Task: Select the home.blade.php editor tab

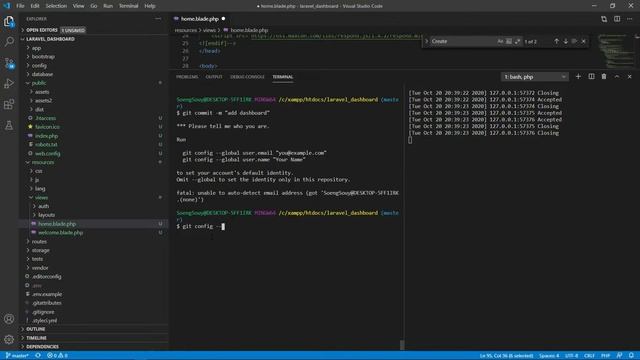Action: [x=200, y=19]
